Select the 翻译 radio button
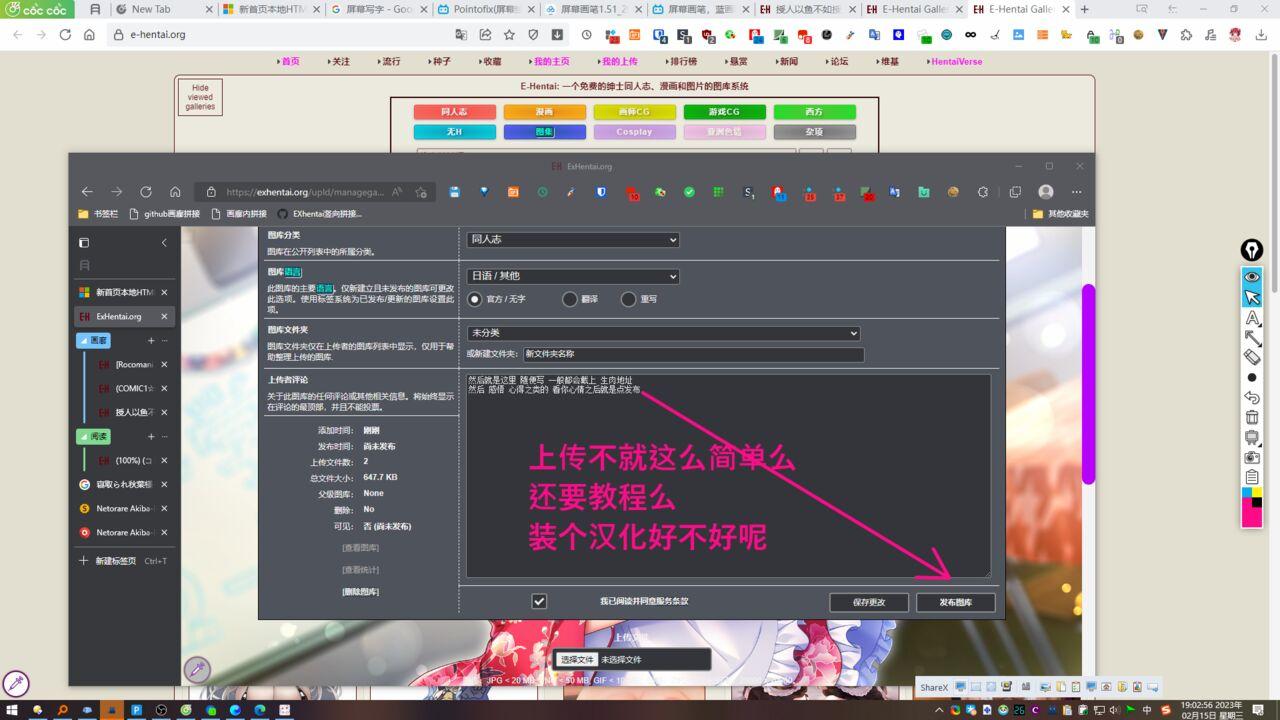1280x720 pixels. (570, 299)
